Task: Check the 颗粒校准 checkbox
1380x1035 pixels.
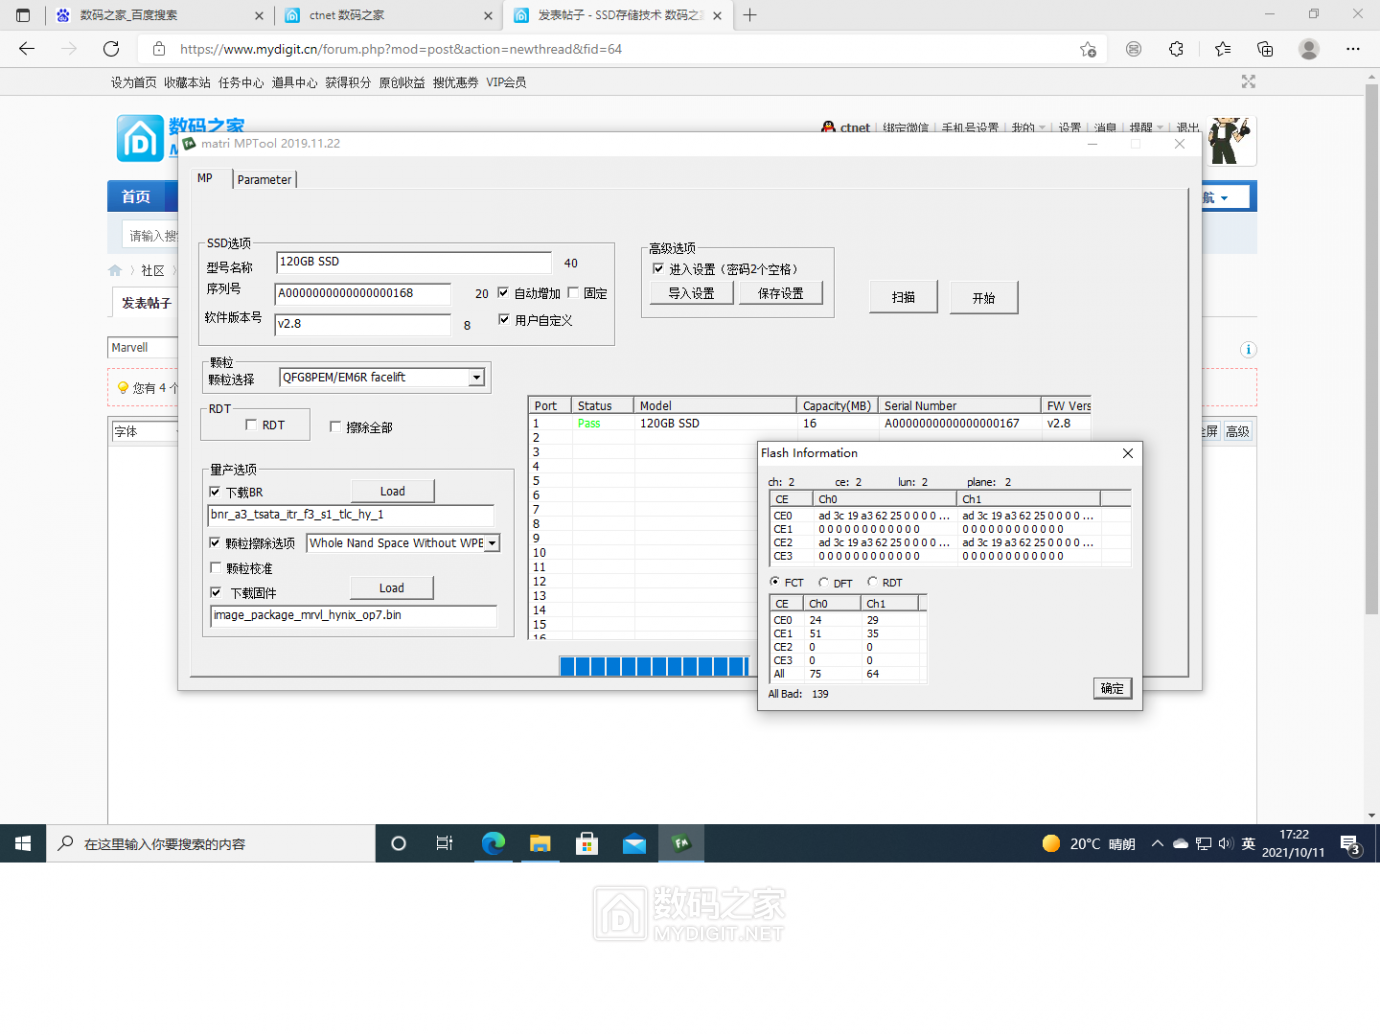Action: pos(216,567)
